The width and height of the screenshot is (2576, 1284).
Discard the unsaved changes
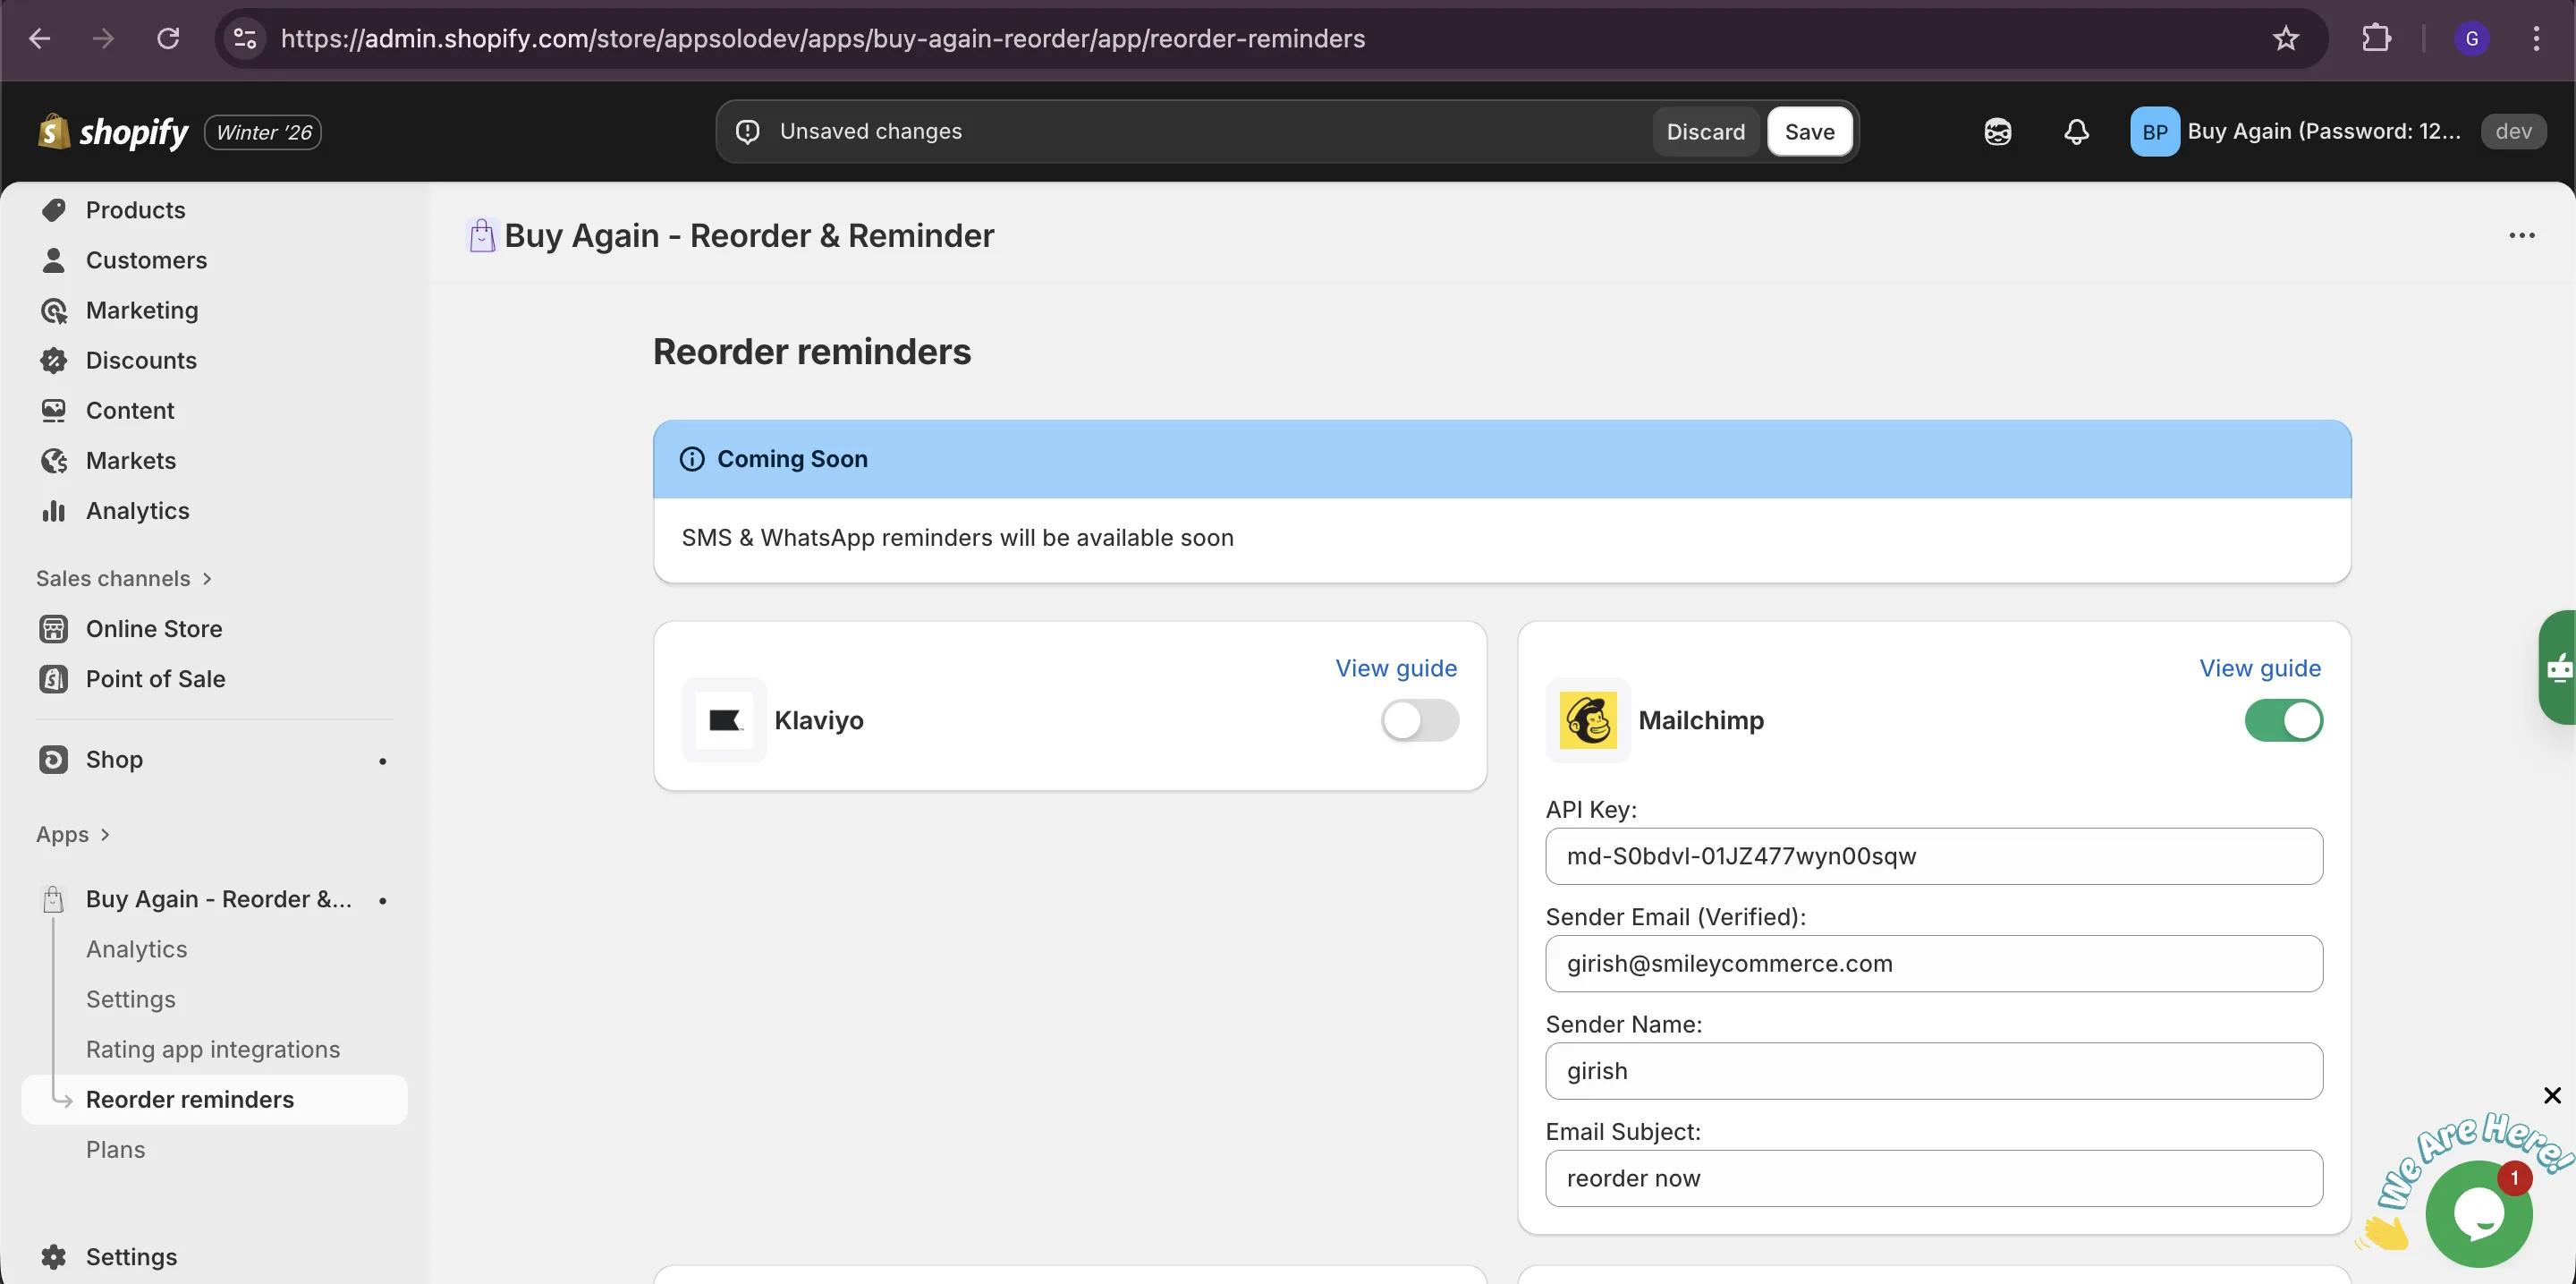[1705, 132]
